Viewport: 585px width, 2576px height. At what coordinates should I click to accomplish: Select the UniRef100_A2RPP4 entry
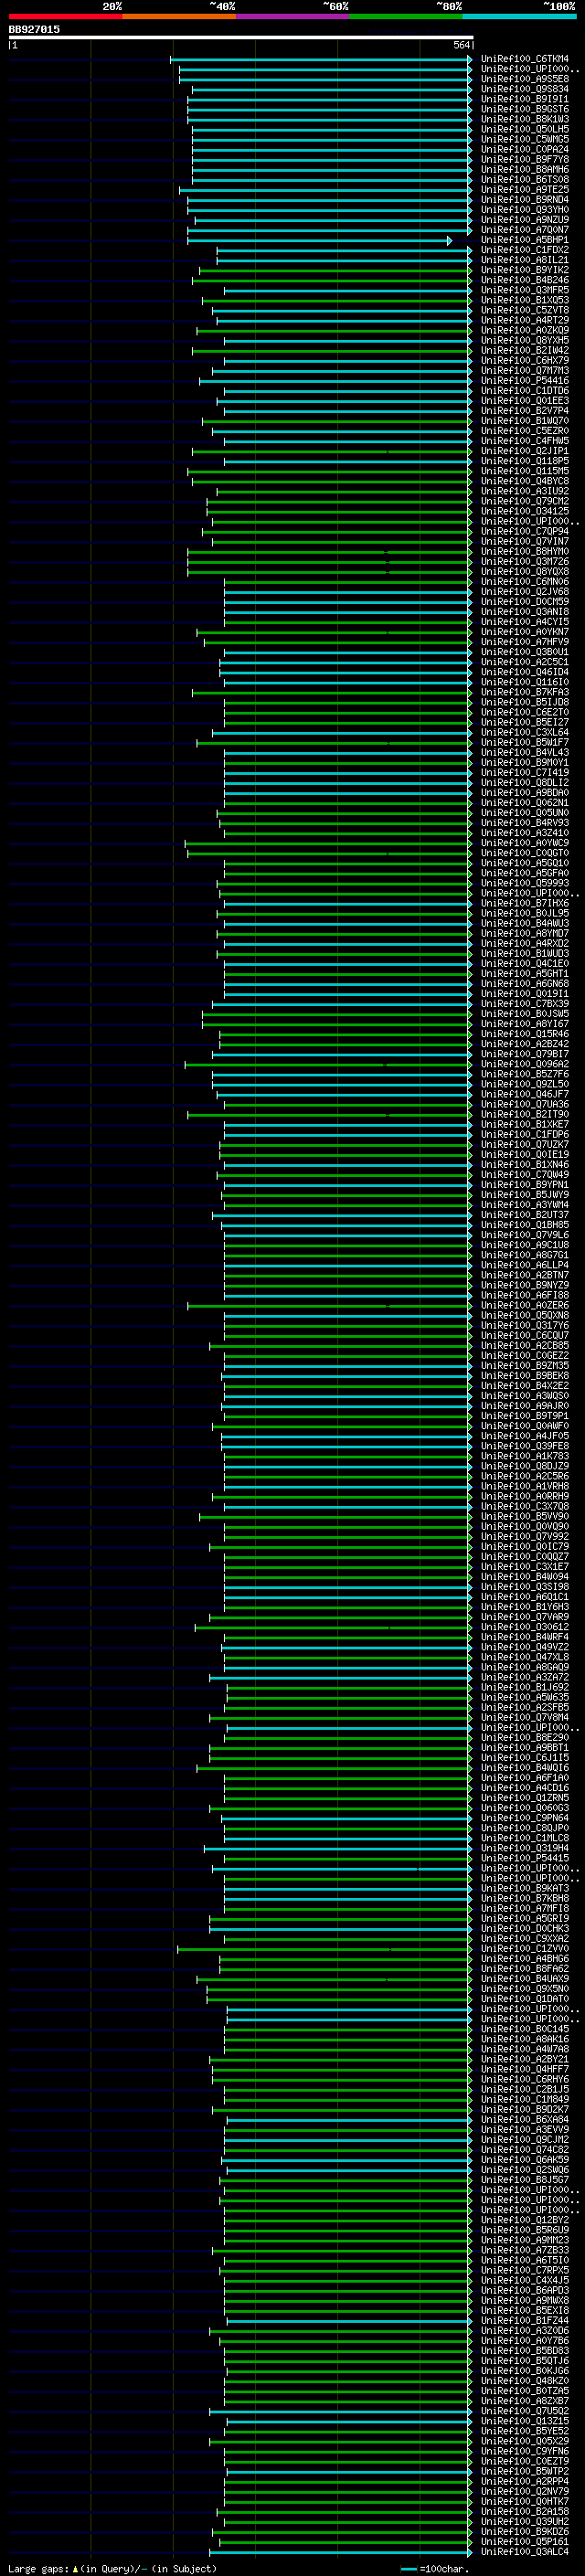coord(524,2481)
